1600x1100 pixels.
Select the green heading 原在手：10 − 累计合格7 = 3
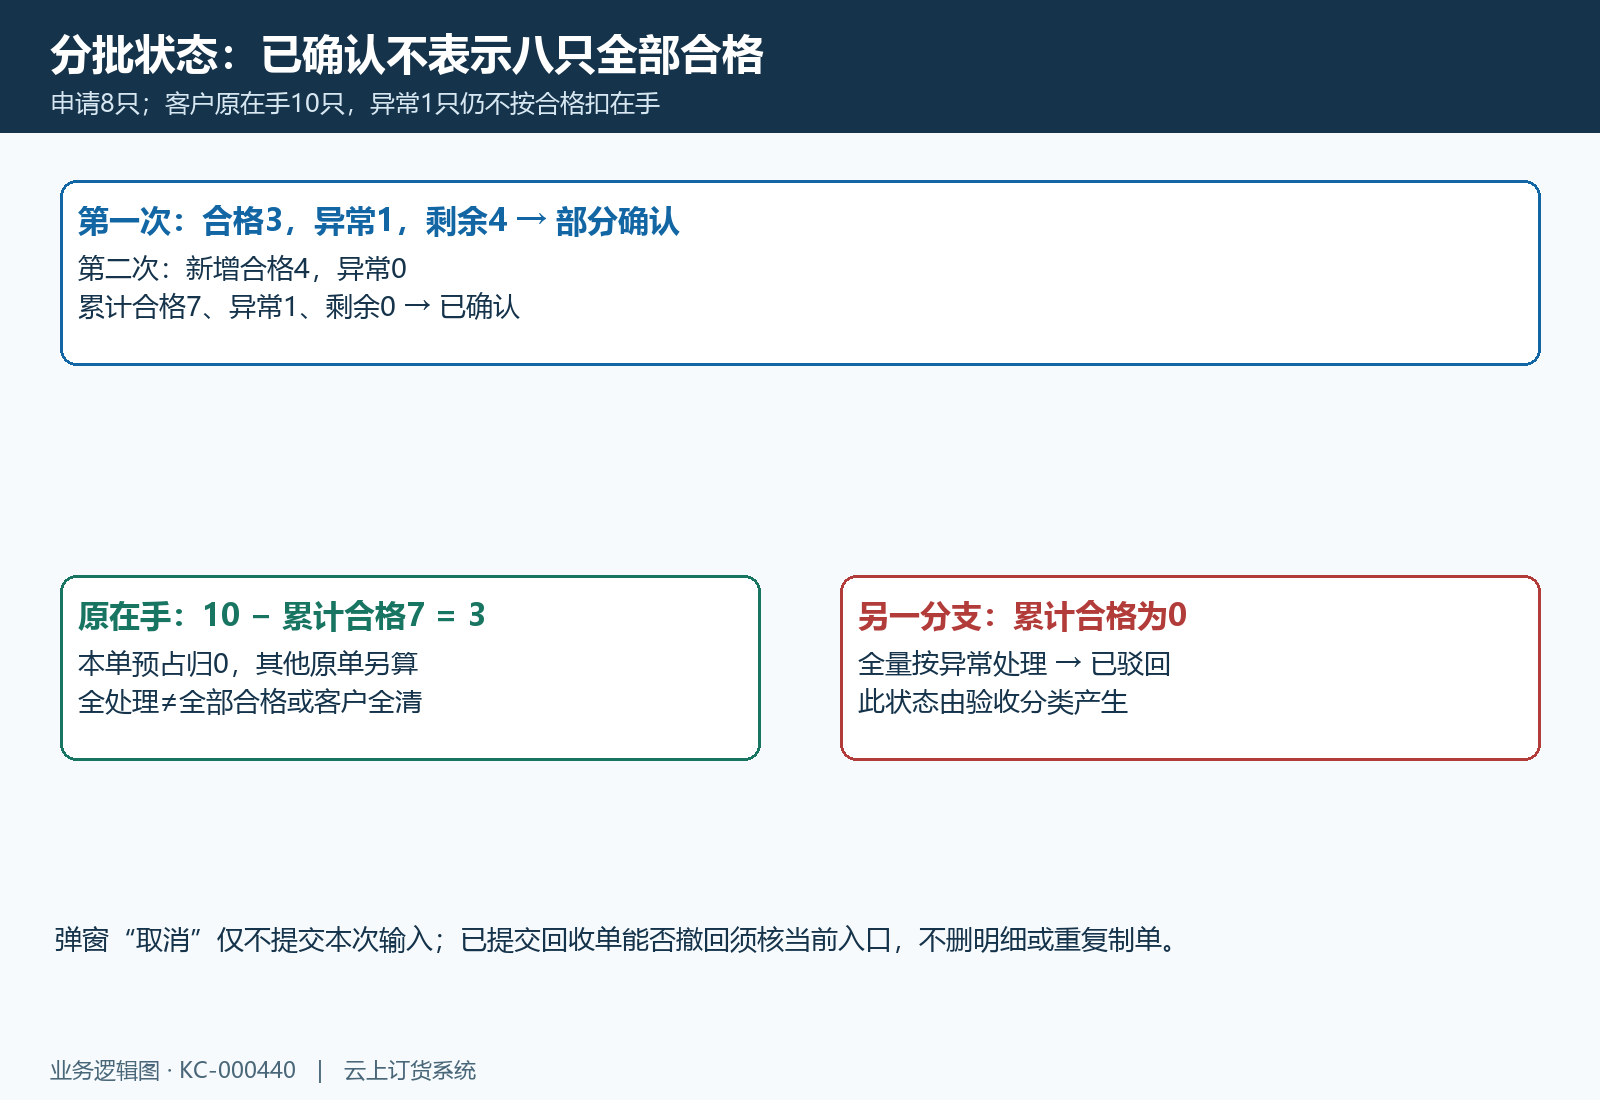coord(281,616)
